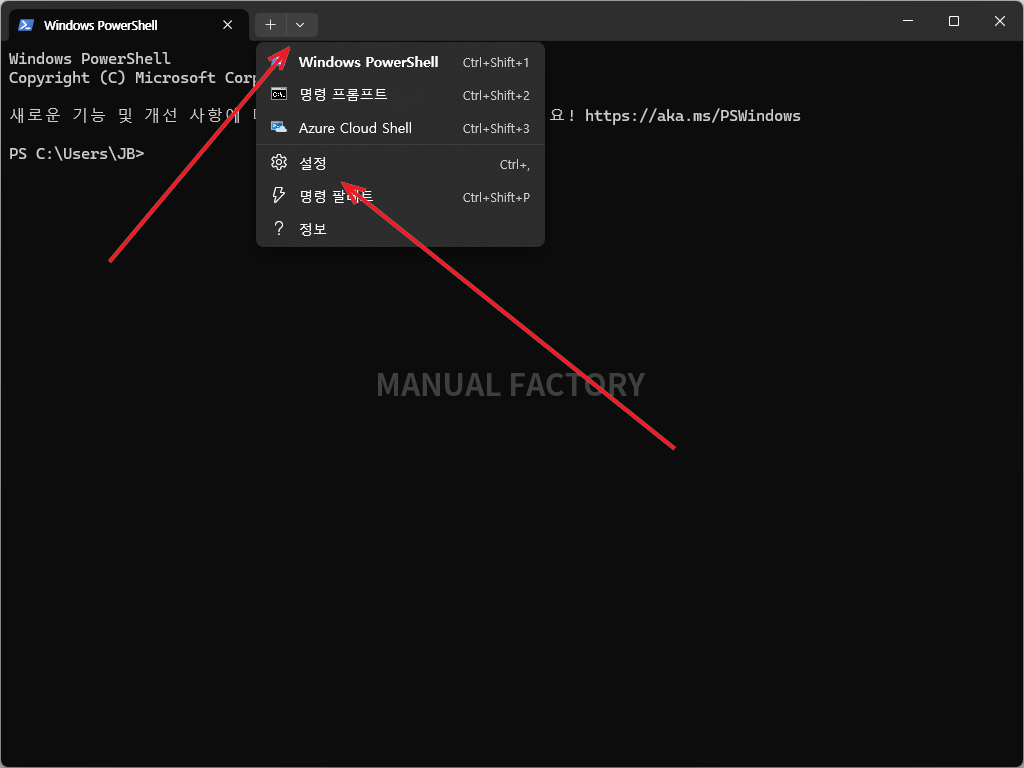This screenshot has width=1024, height=768.
Task: Click the Ctrl+Shift+P shortcut label
Action: point(496,197)
